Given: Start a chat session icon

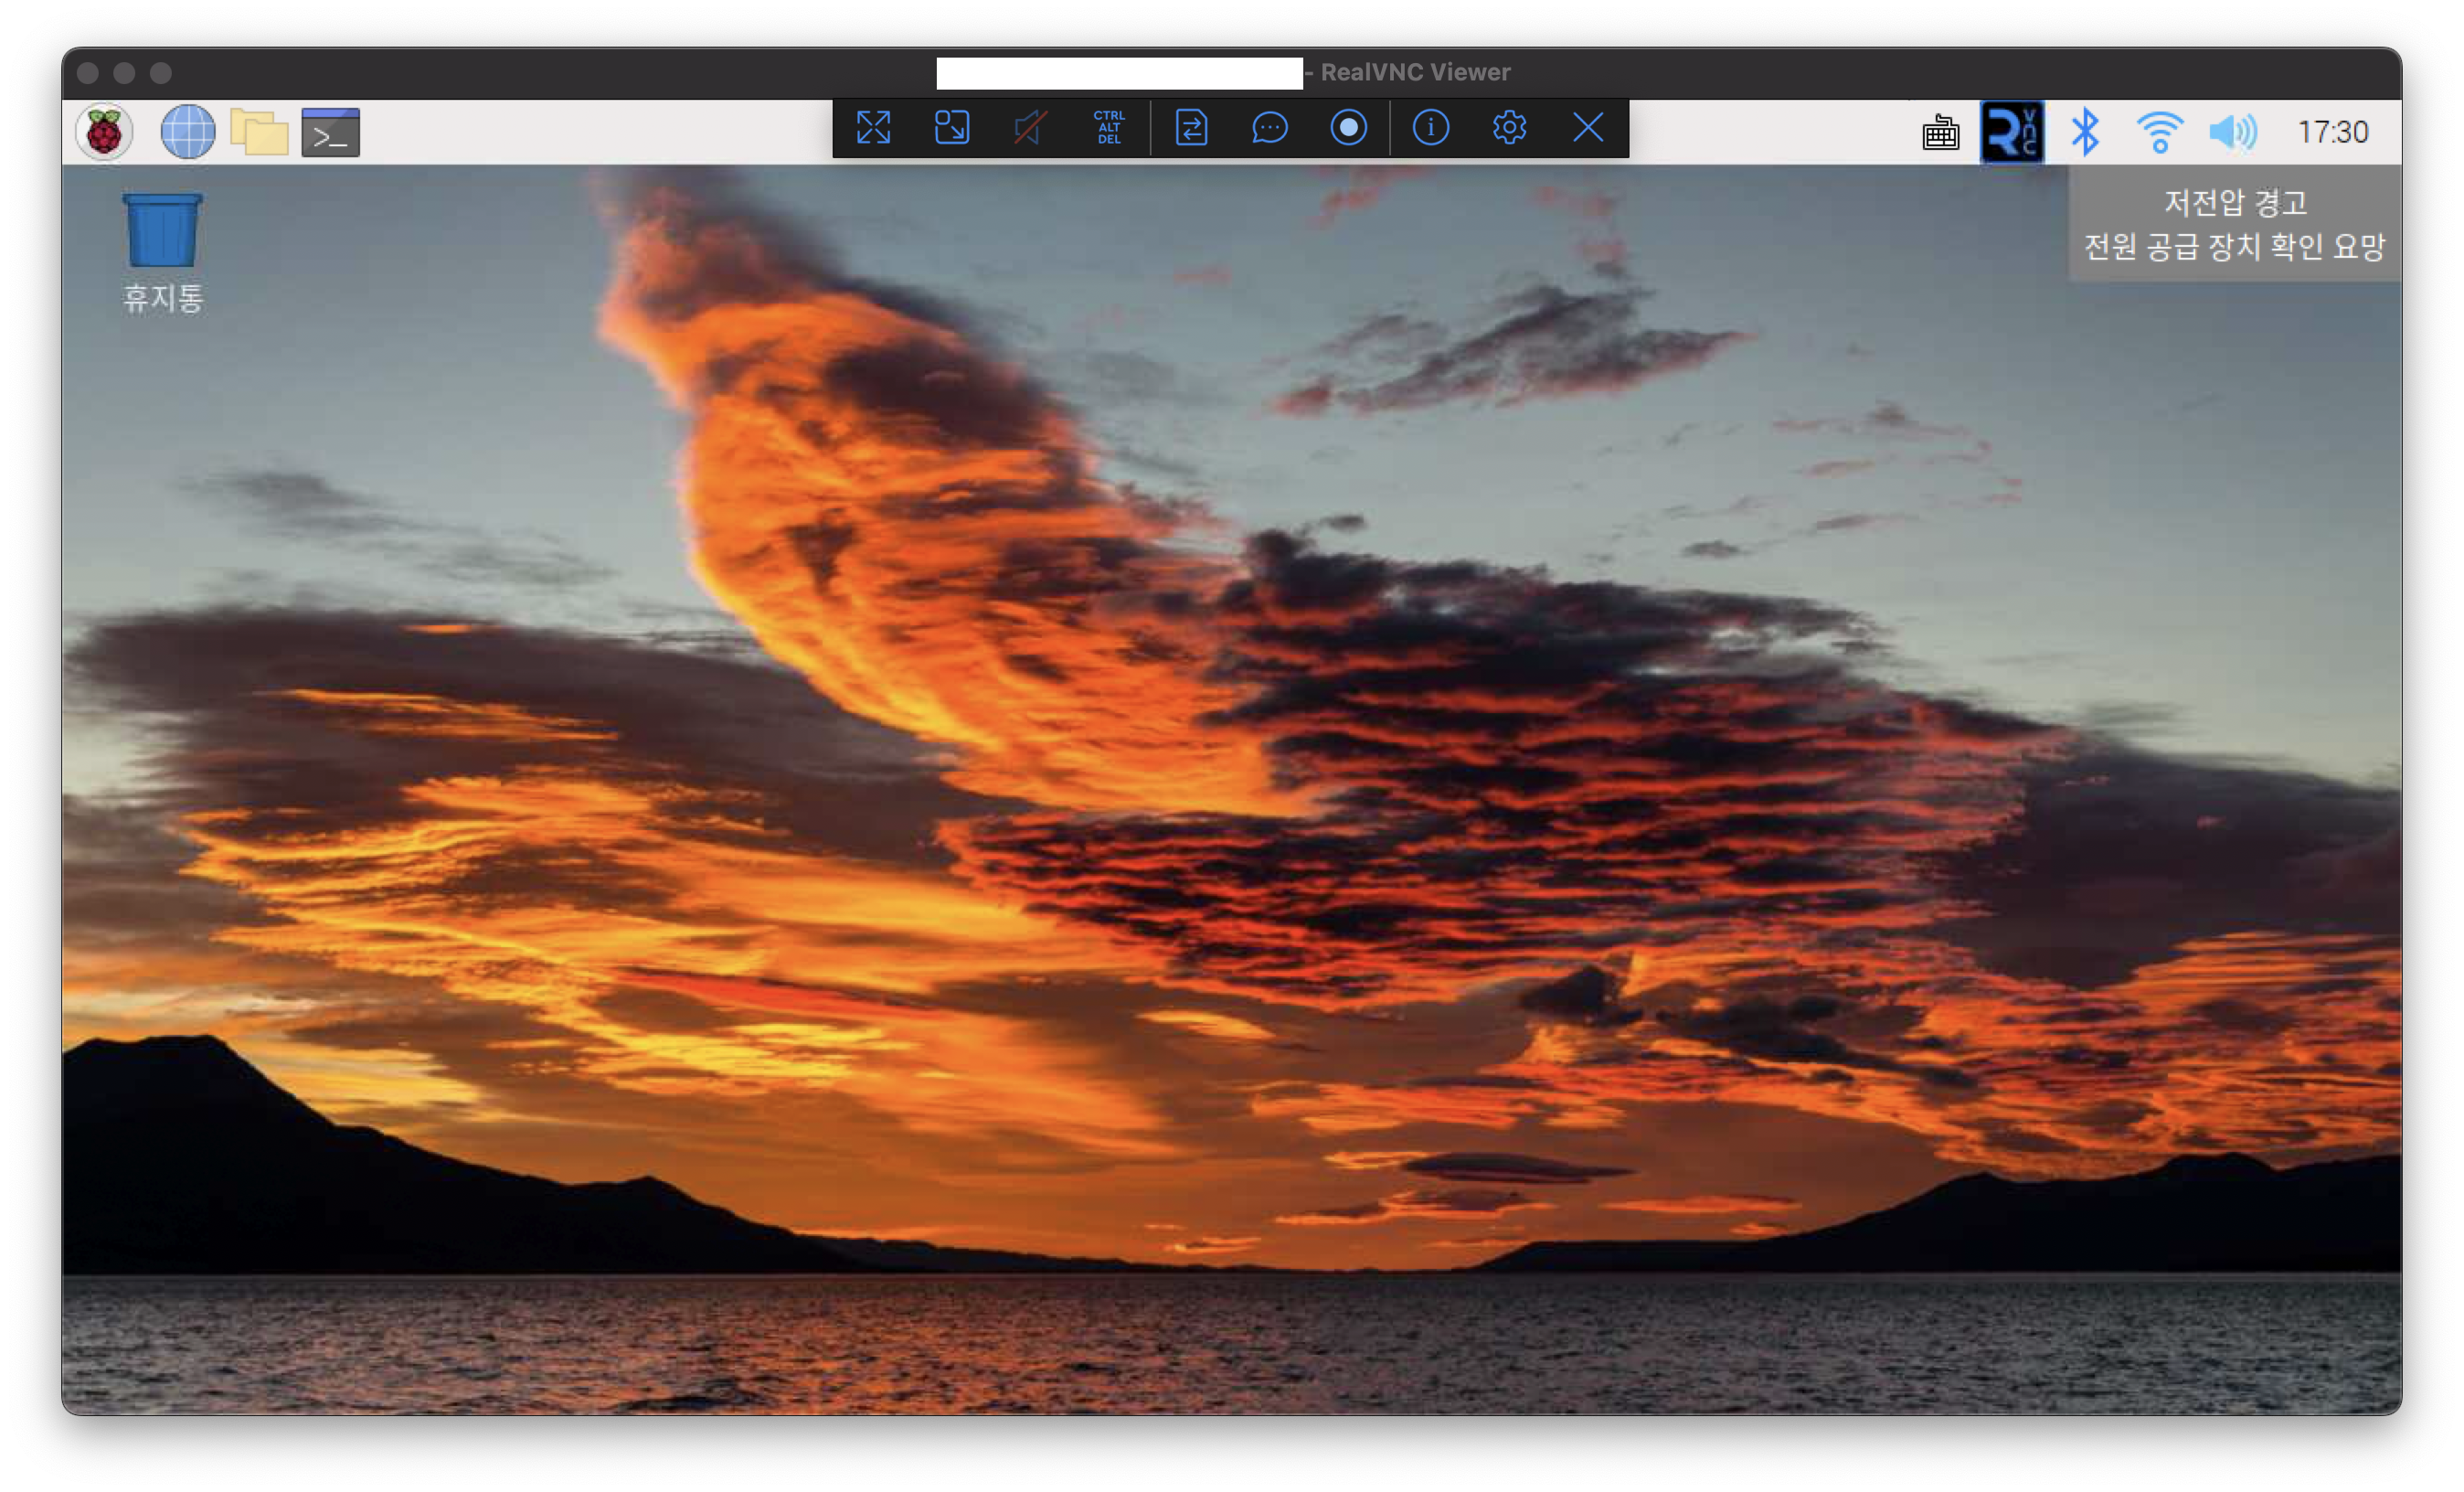Looking at the screenshot, I should 1269,128.
